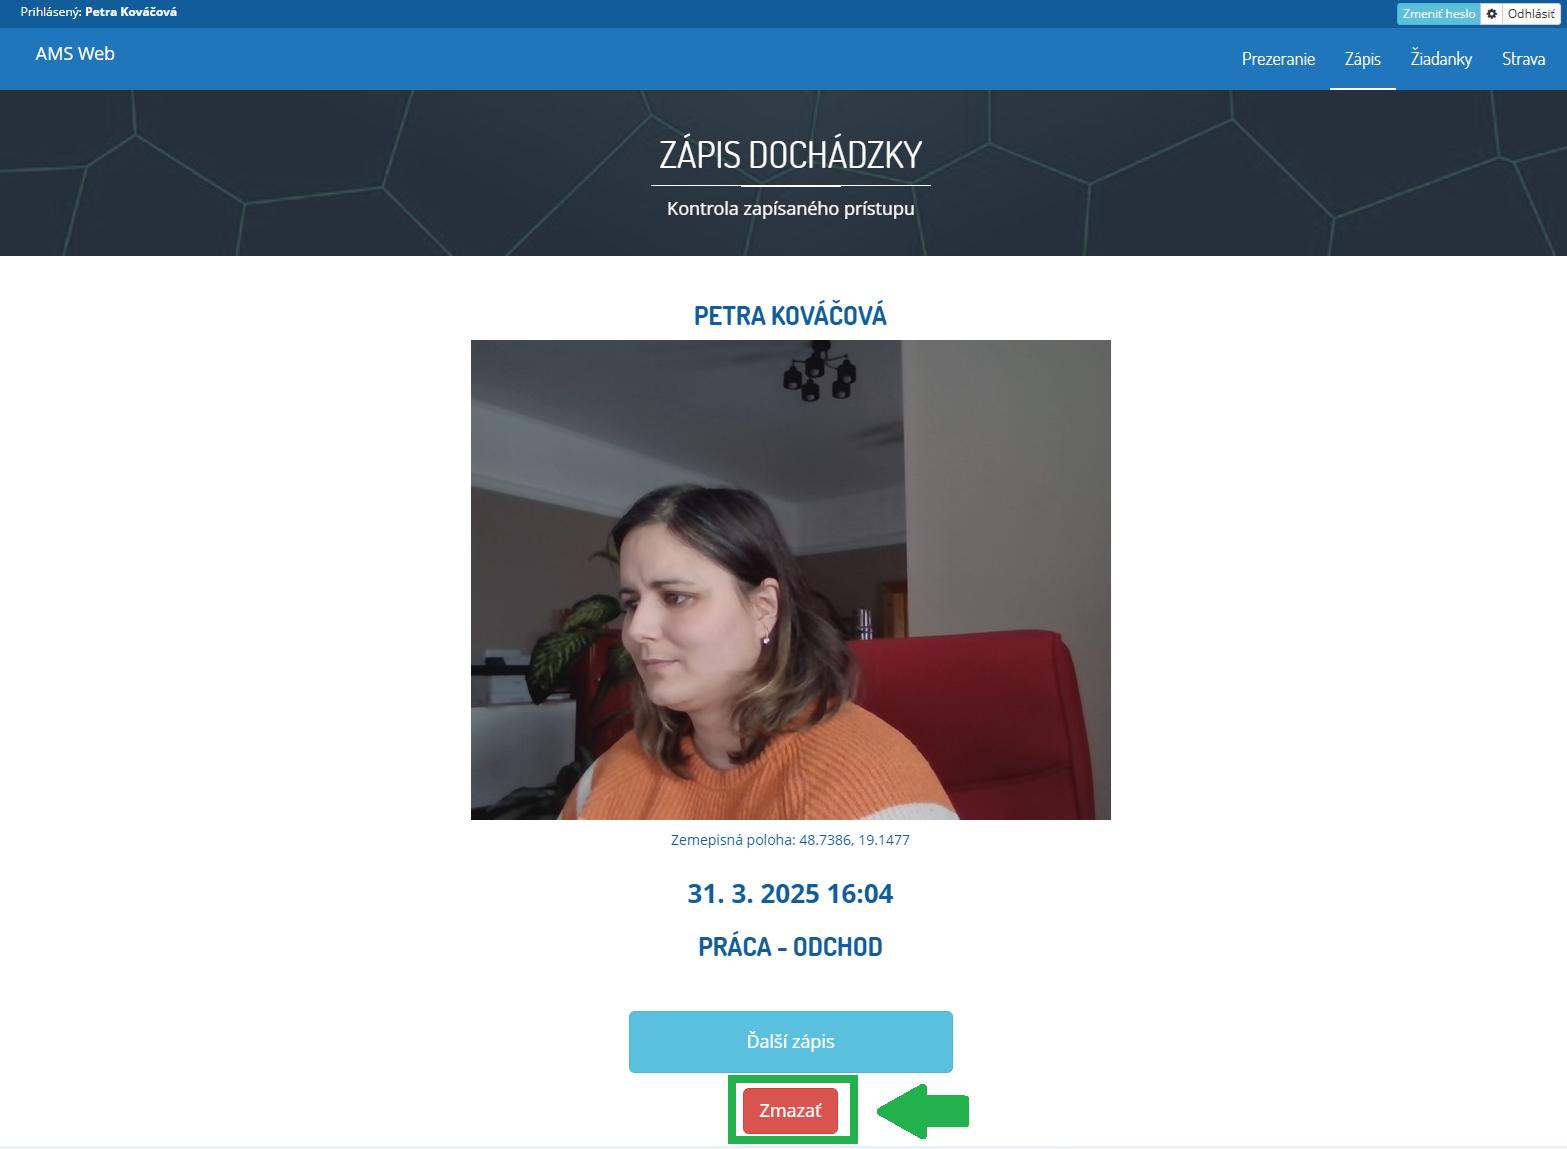Viewport: 1567px width, 1149px height.
Task: Click the ZÁPIS DOCHÁDZKY title
Action: pyautogui.click(x=791, y=155)
